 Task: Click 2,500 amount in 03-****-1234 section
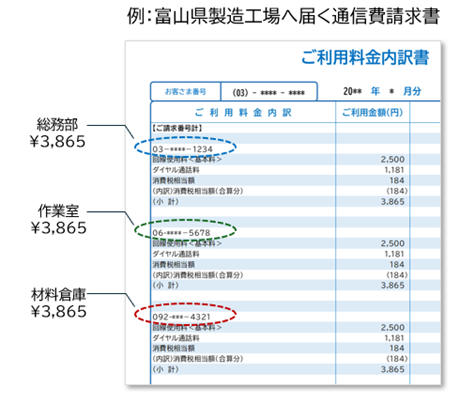point(393,159)
